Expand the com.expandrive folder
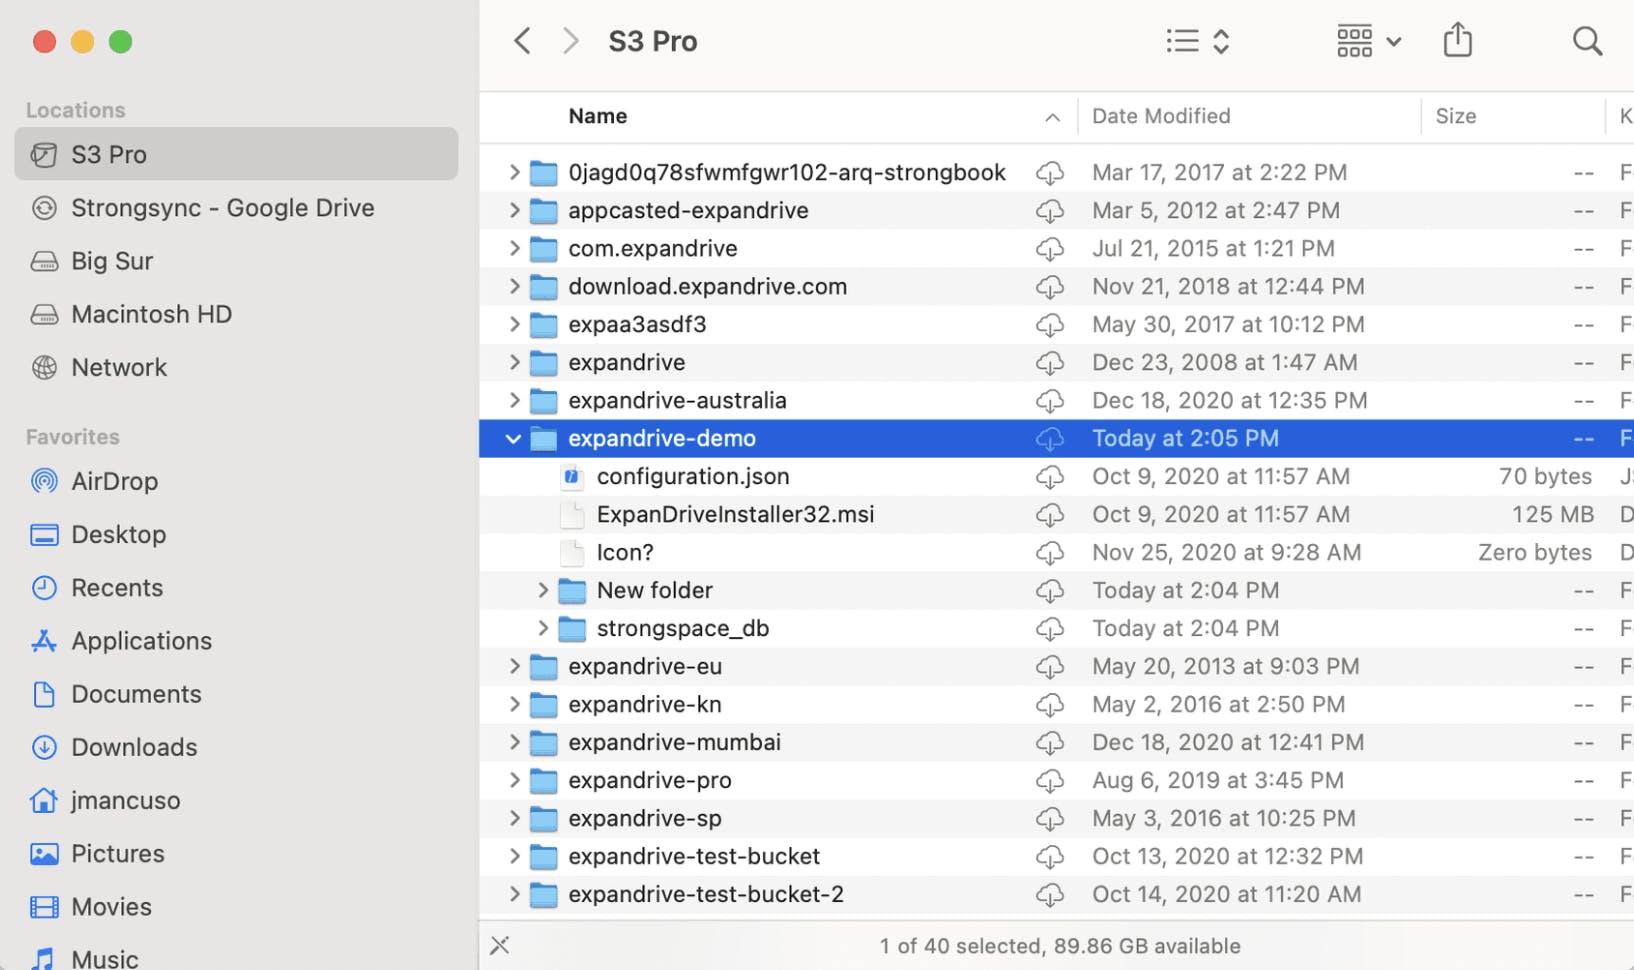 [x=514, y=248]
